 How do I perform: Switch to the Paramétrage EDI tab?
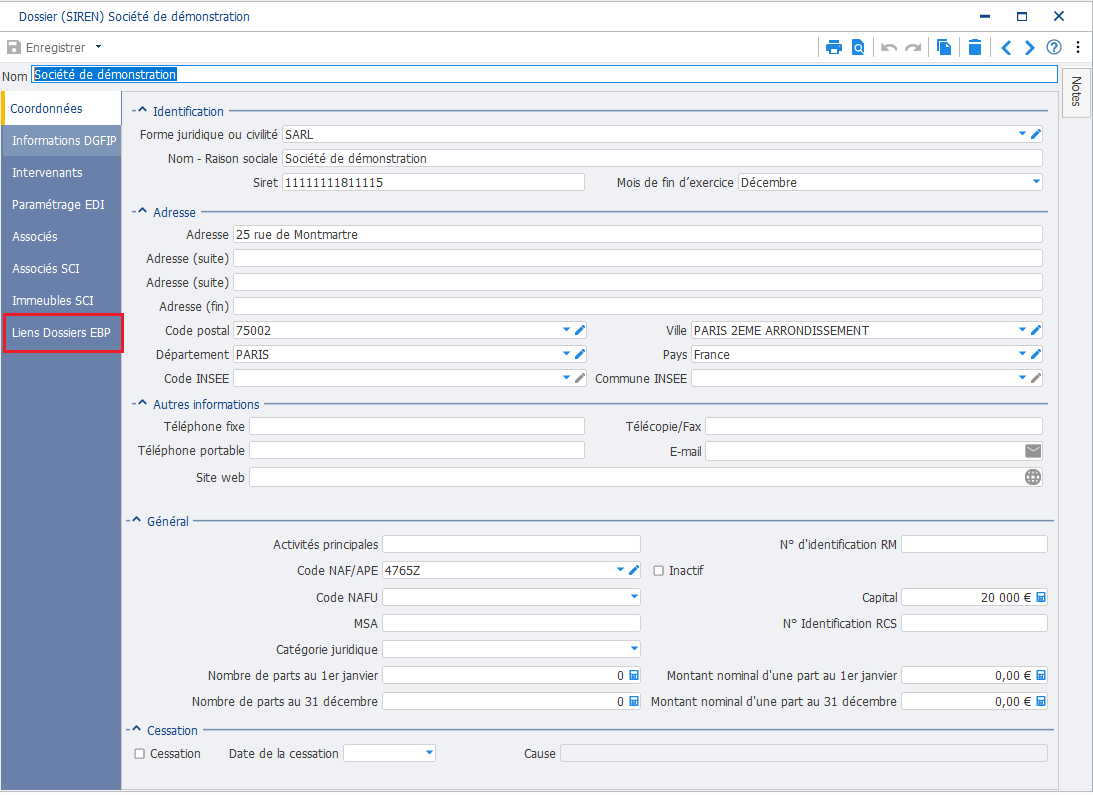[62, 204]
